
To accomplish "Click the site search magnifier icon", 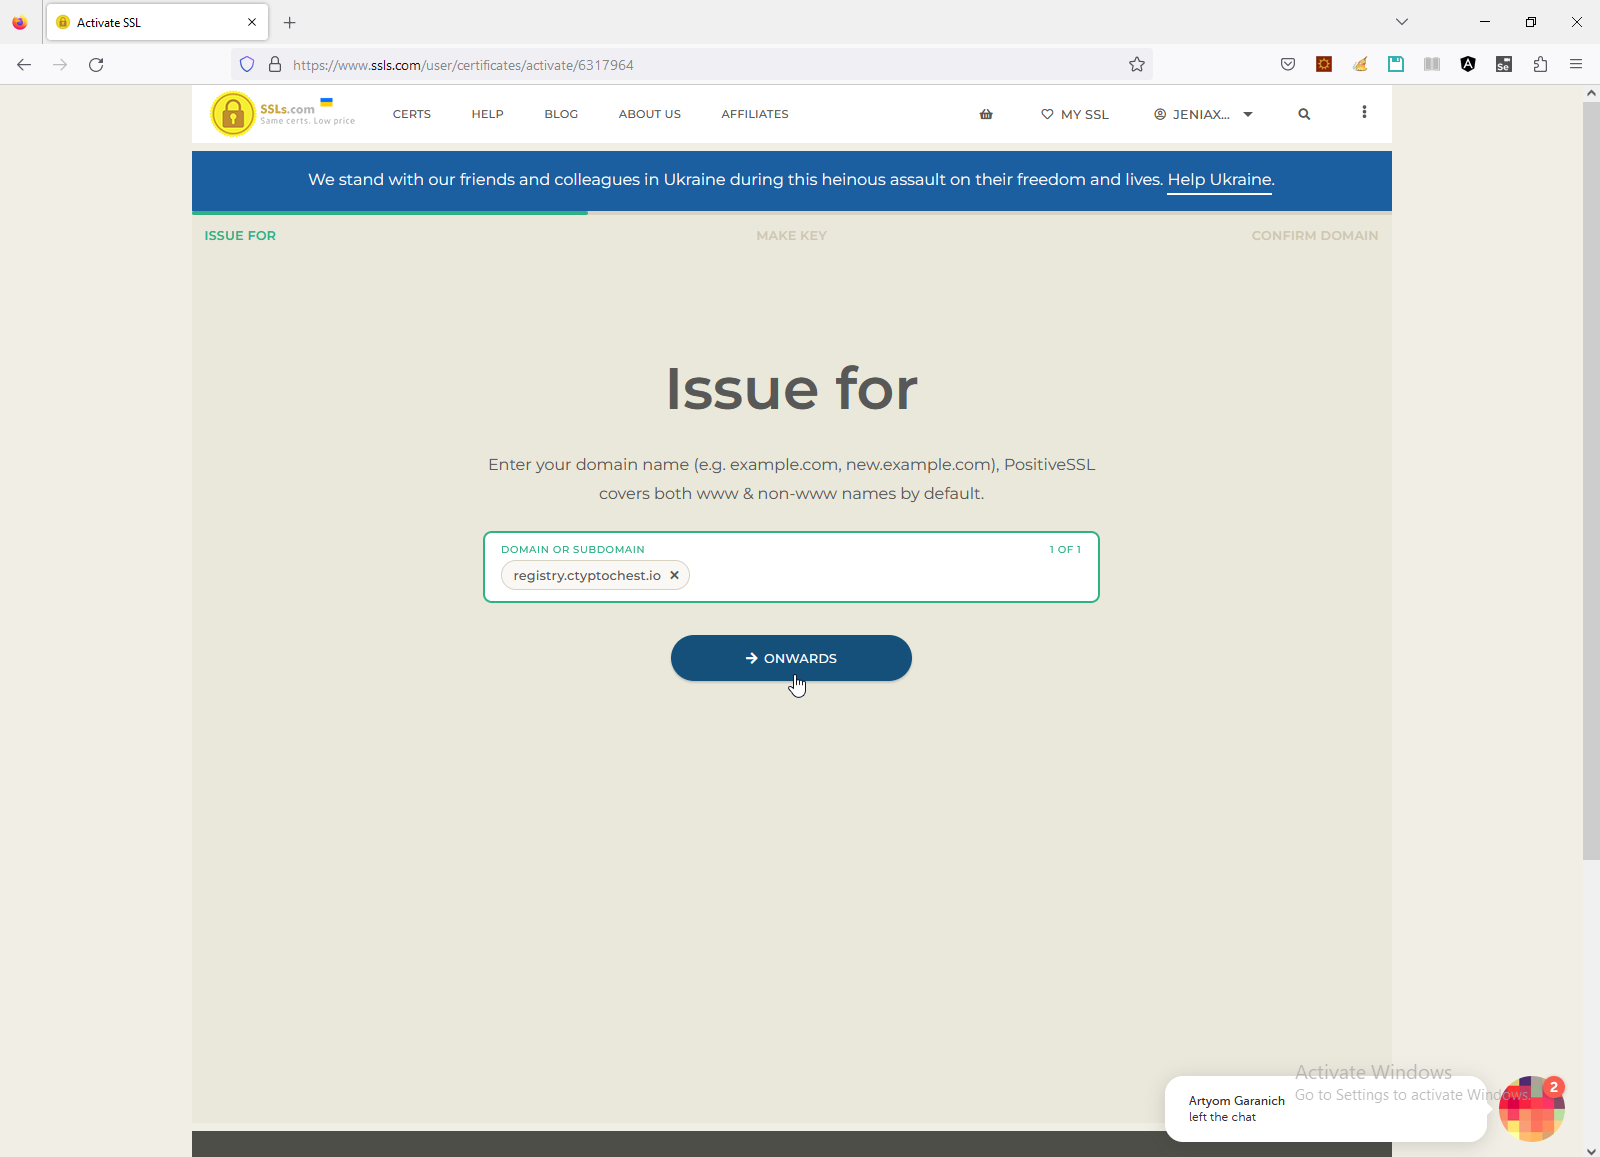I will [1304, 114].
